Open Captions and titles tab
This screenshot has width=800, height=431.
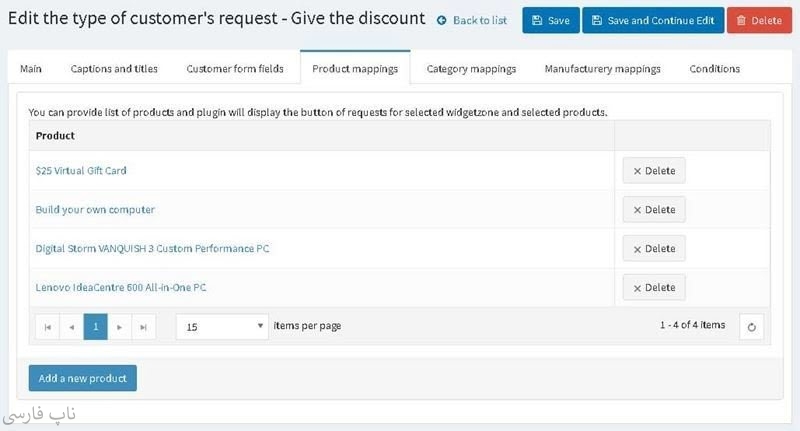[114, 69]
